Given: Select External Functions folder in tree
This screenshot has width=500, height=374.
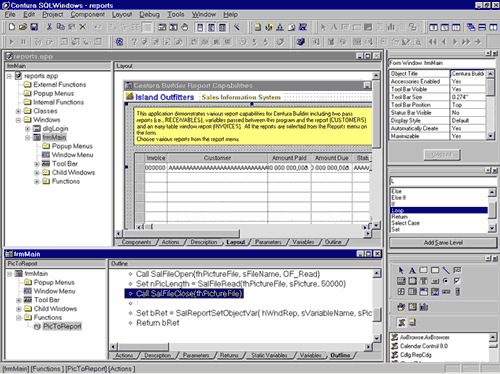Looking at the screenshot, I should click(60, 85).
